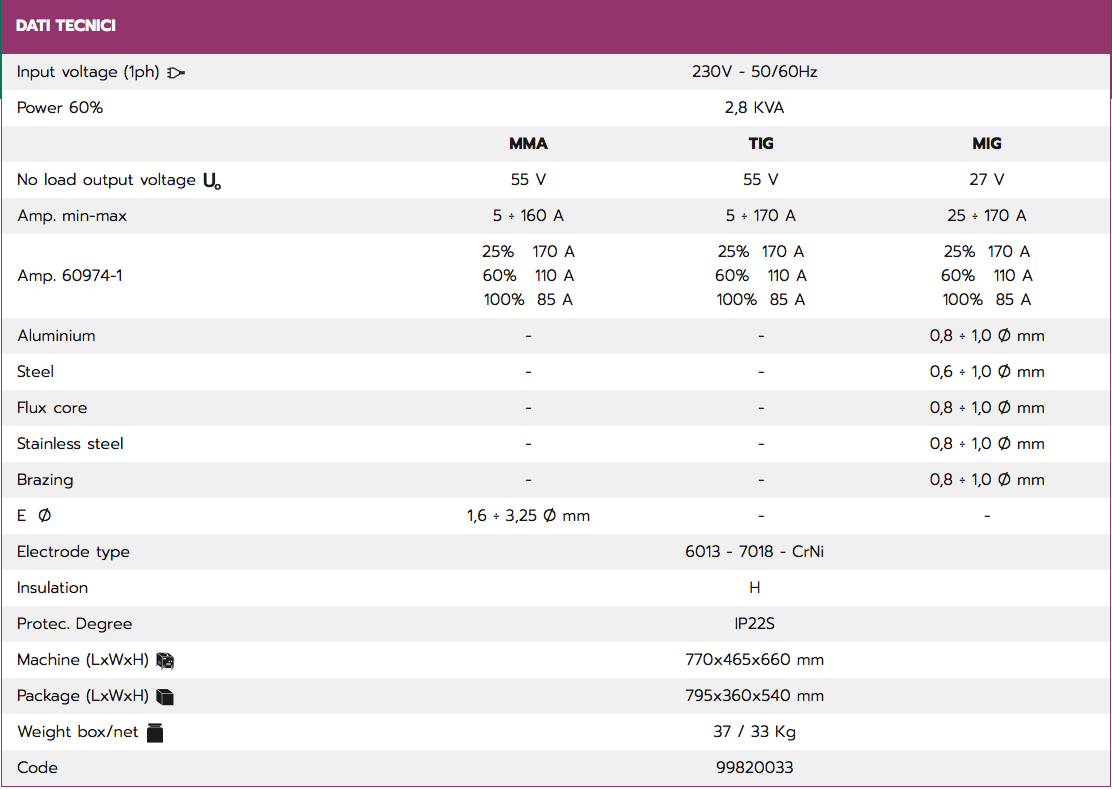Select the 5 ÷ 160 A amperage range
Screen dimensions: 1112x789
(528, 216)
